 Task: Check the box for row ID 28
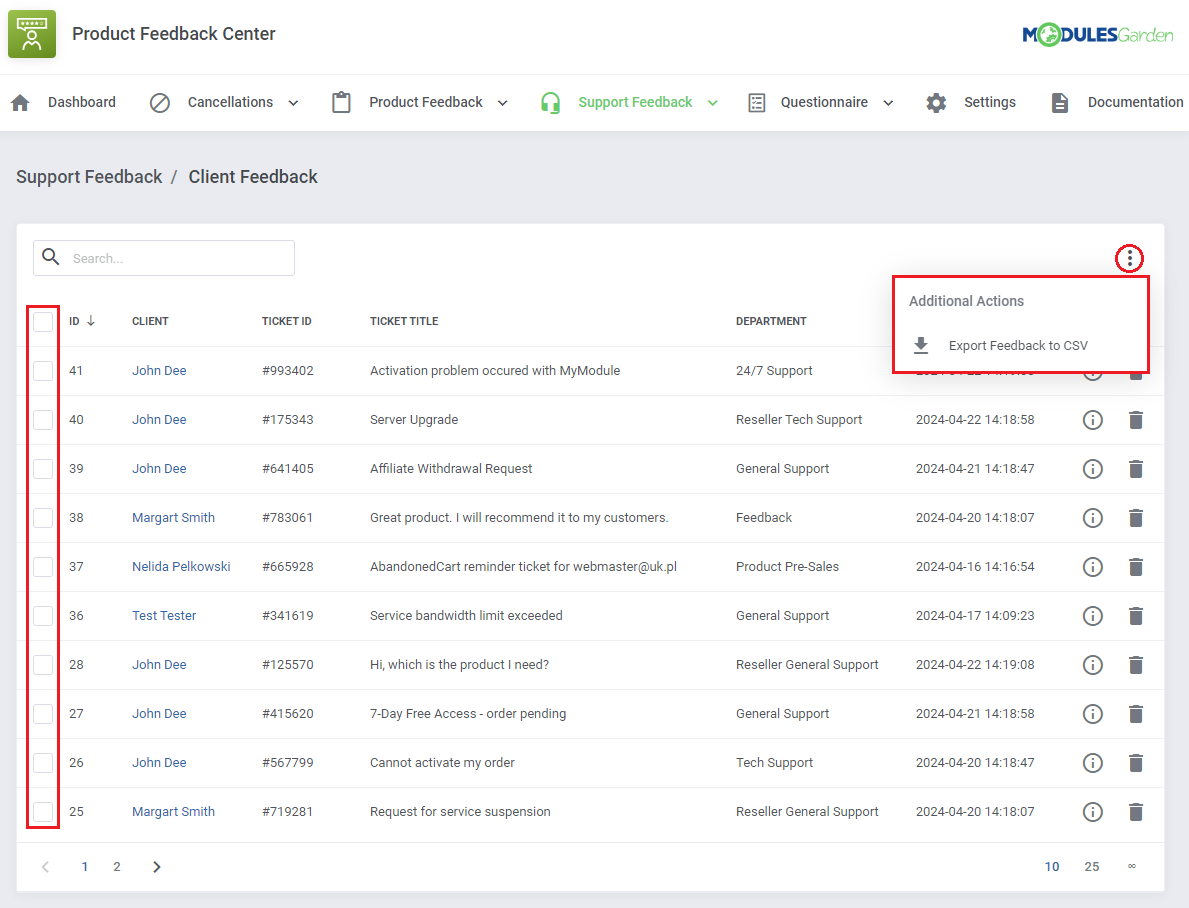click(43, 665)
